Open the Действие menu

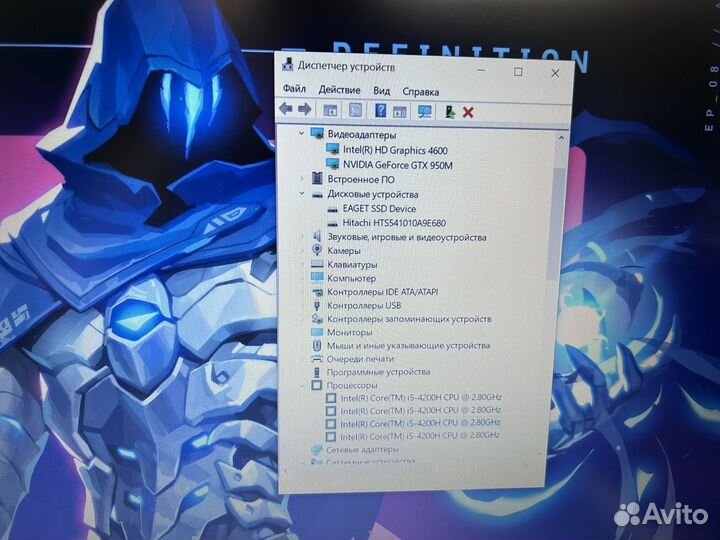[339, 90]
